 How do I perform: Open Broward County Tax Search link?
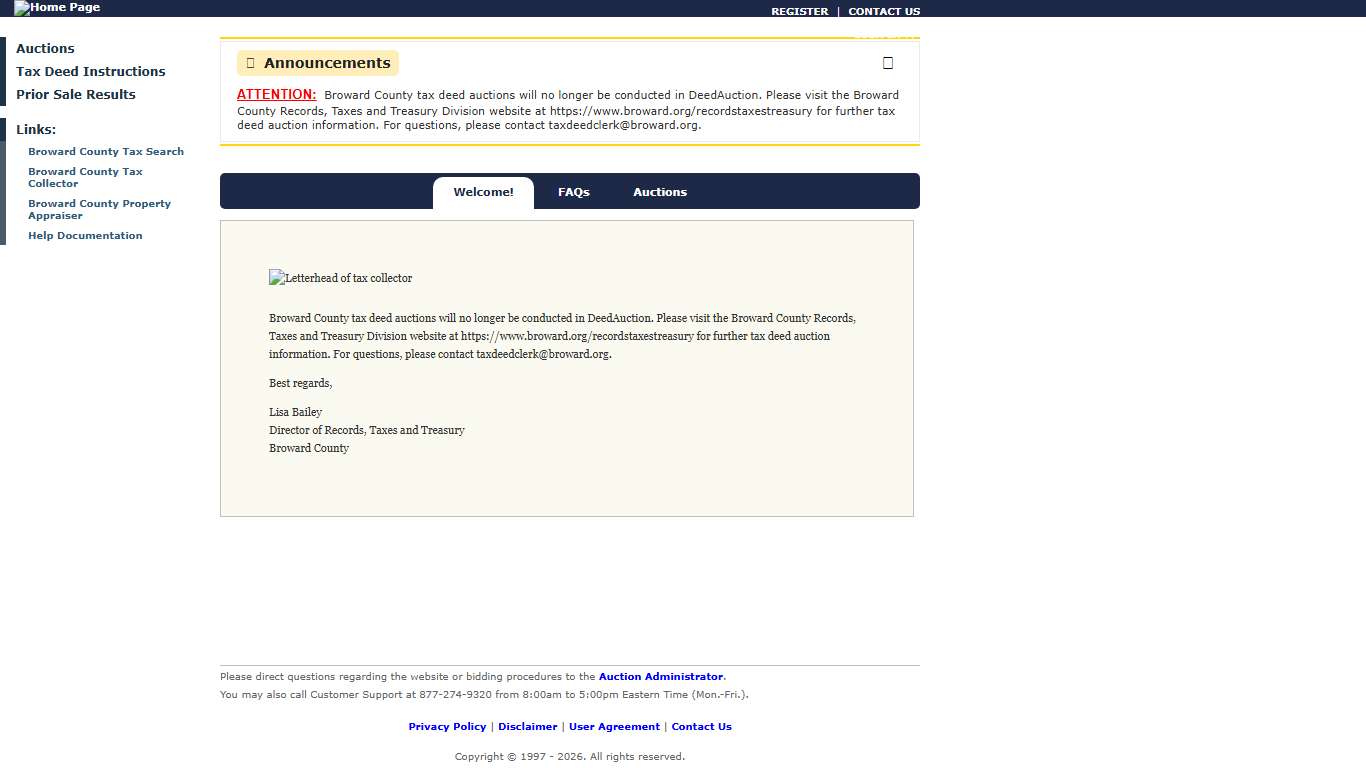pyautogui.click(x=106, y=151)
